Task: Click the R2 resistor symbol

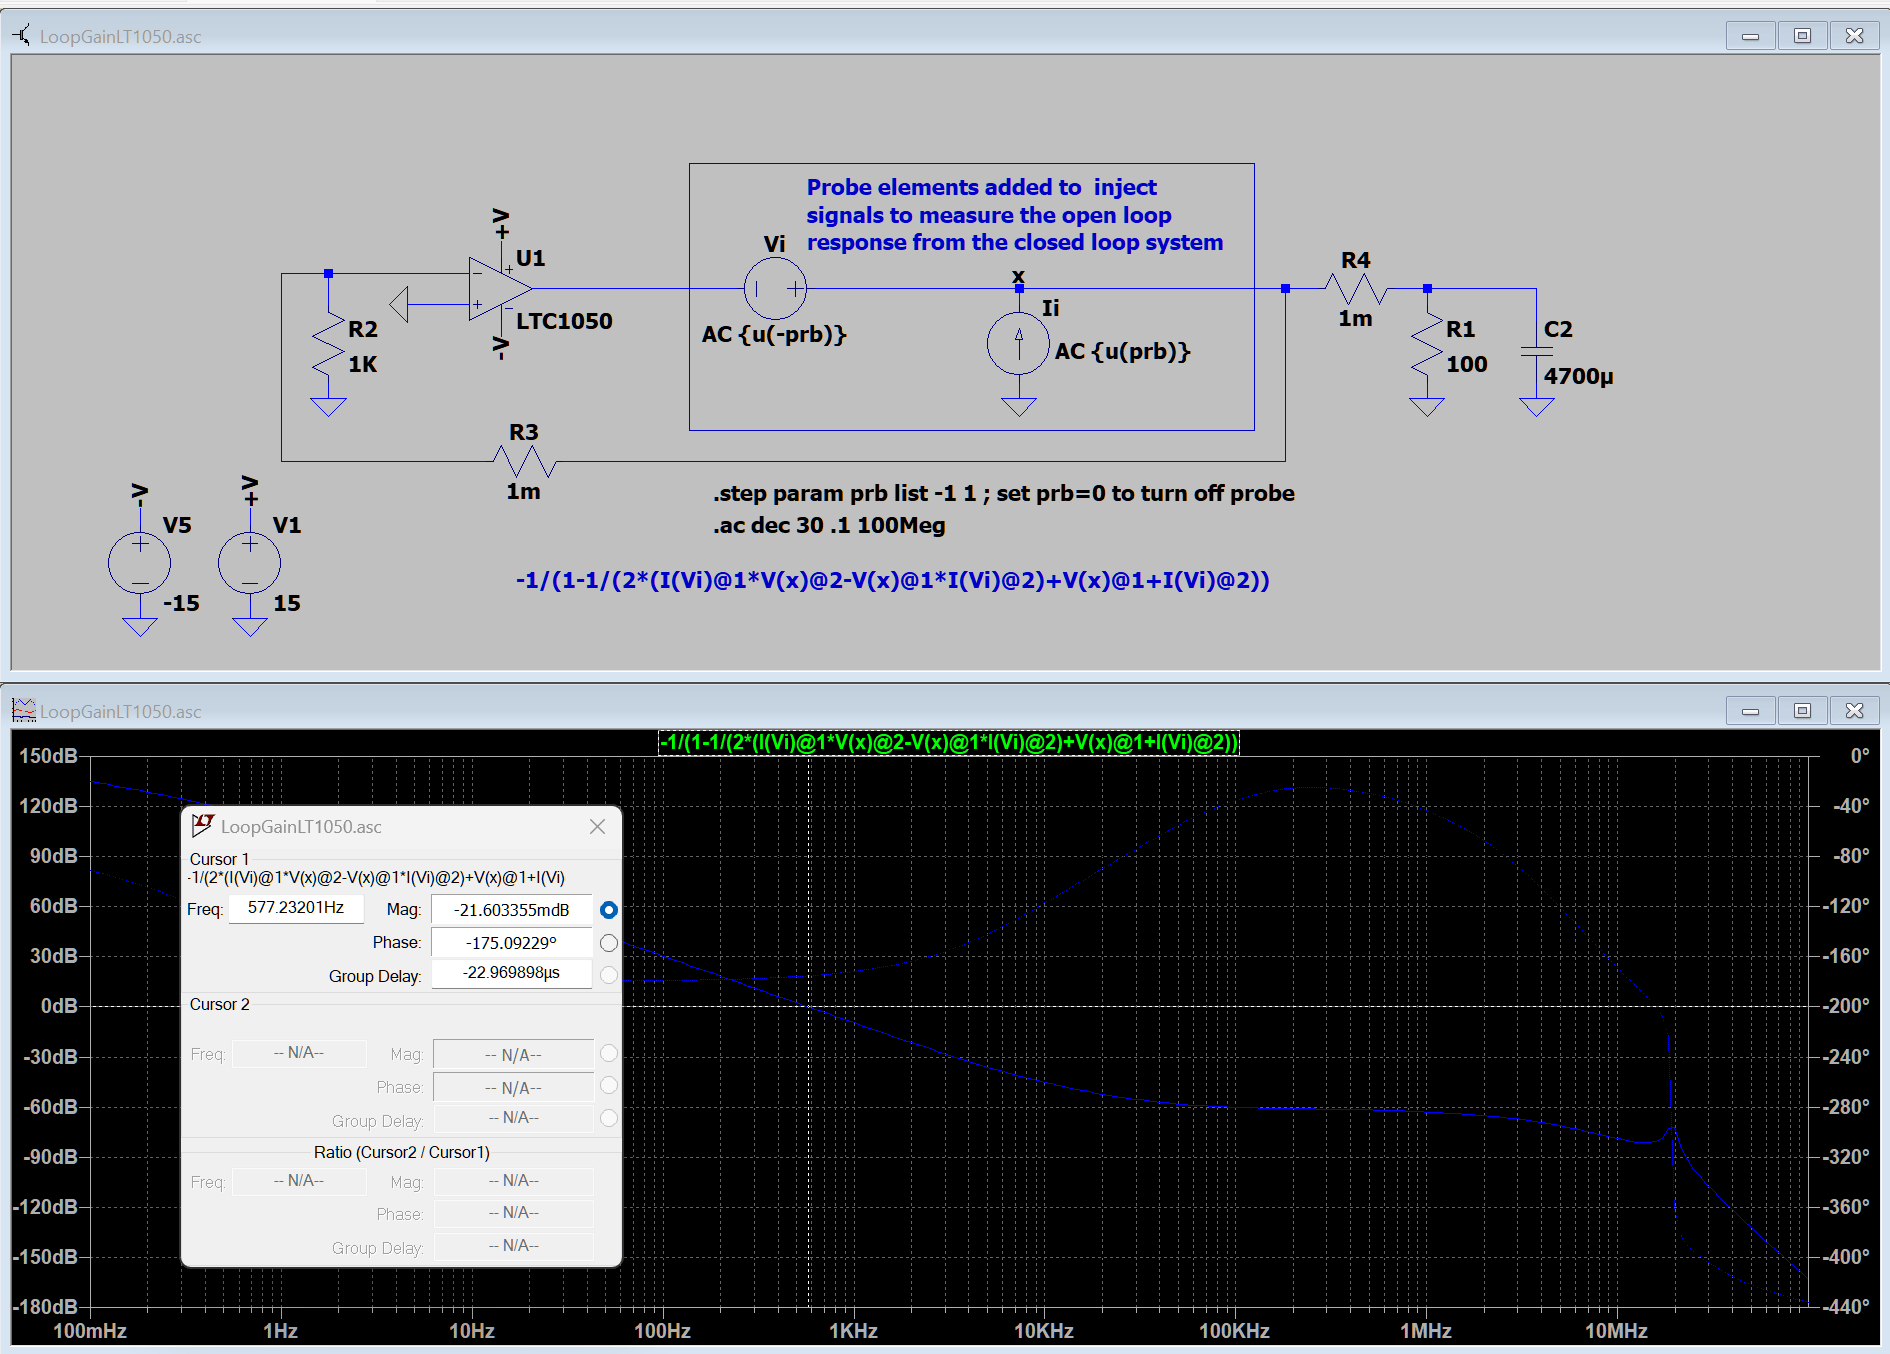Action: 328,346
